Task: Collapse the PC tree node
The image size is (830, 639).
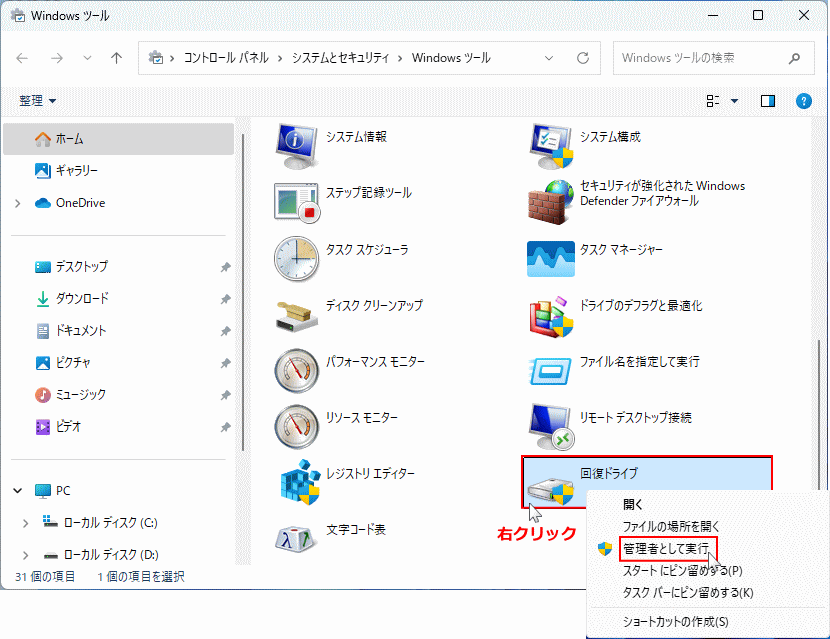Action: [18, 491]
